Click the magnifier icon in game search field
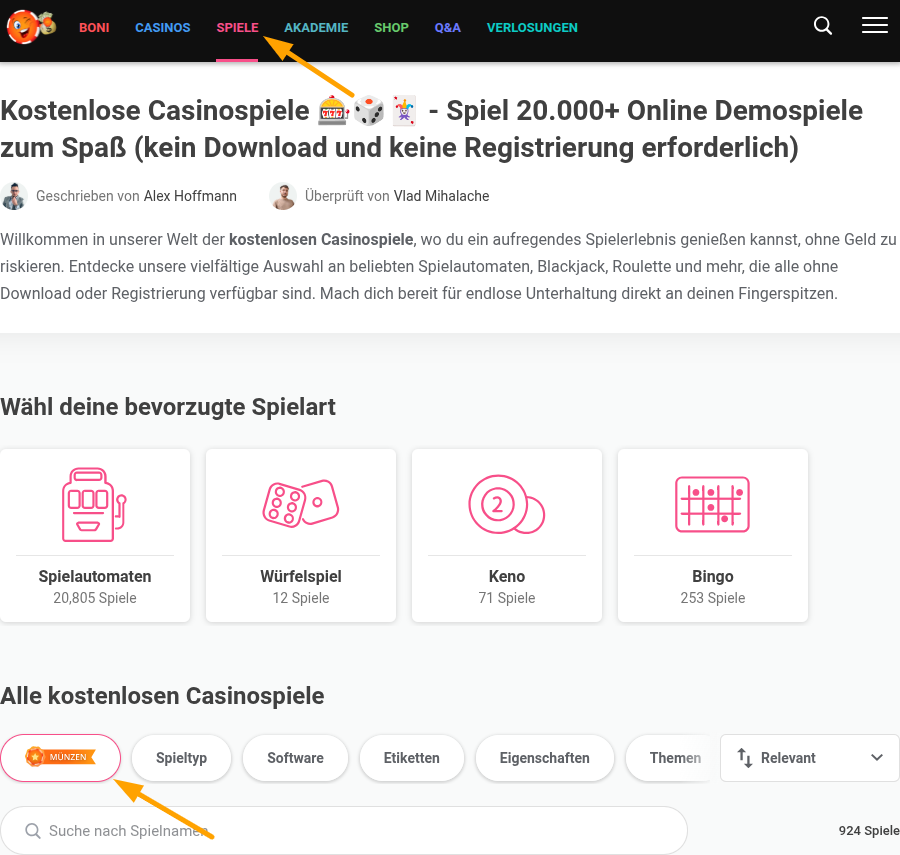This screenshot has height=855, width=900. coord(33,831)
